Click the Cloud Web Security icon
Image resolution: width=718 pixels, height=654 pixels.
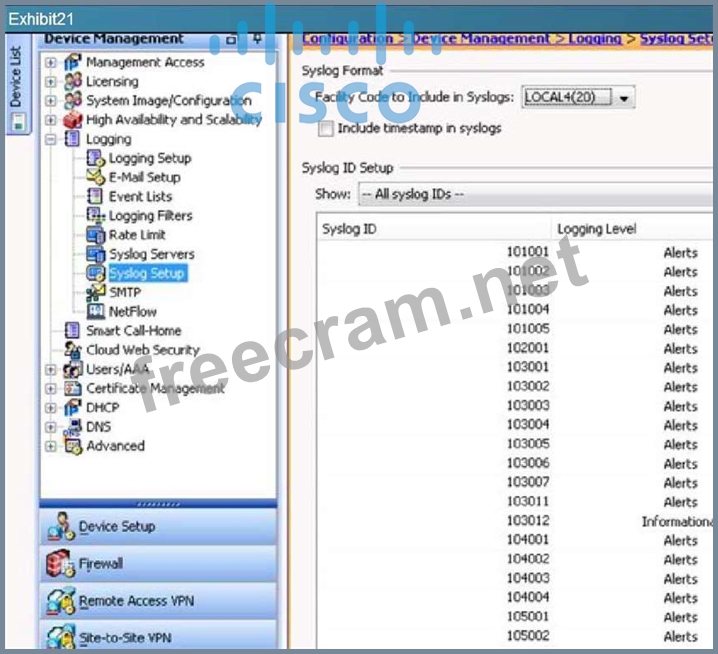[72, 350]
